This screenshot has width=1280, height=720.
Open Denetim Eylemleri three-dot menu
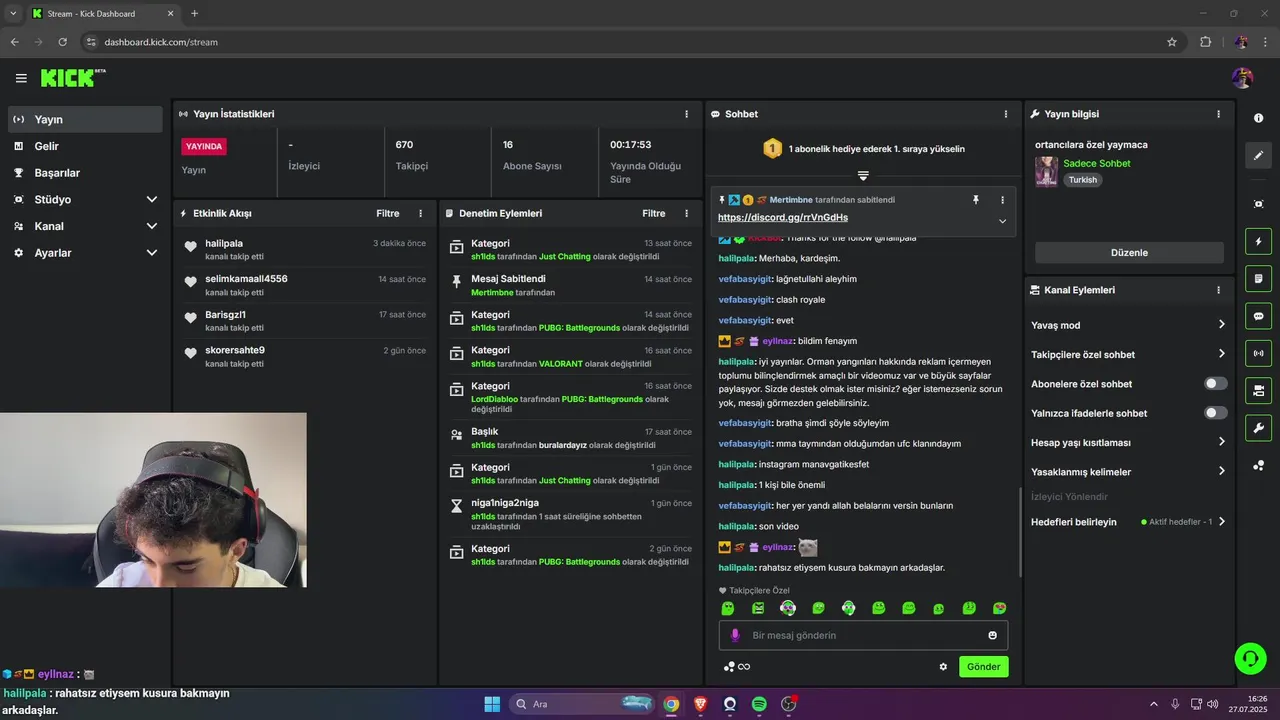tap(686, 213)
